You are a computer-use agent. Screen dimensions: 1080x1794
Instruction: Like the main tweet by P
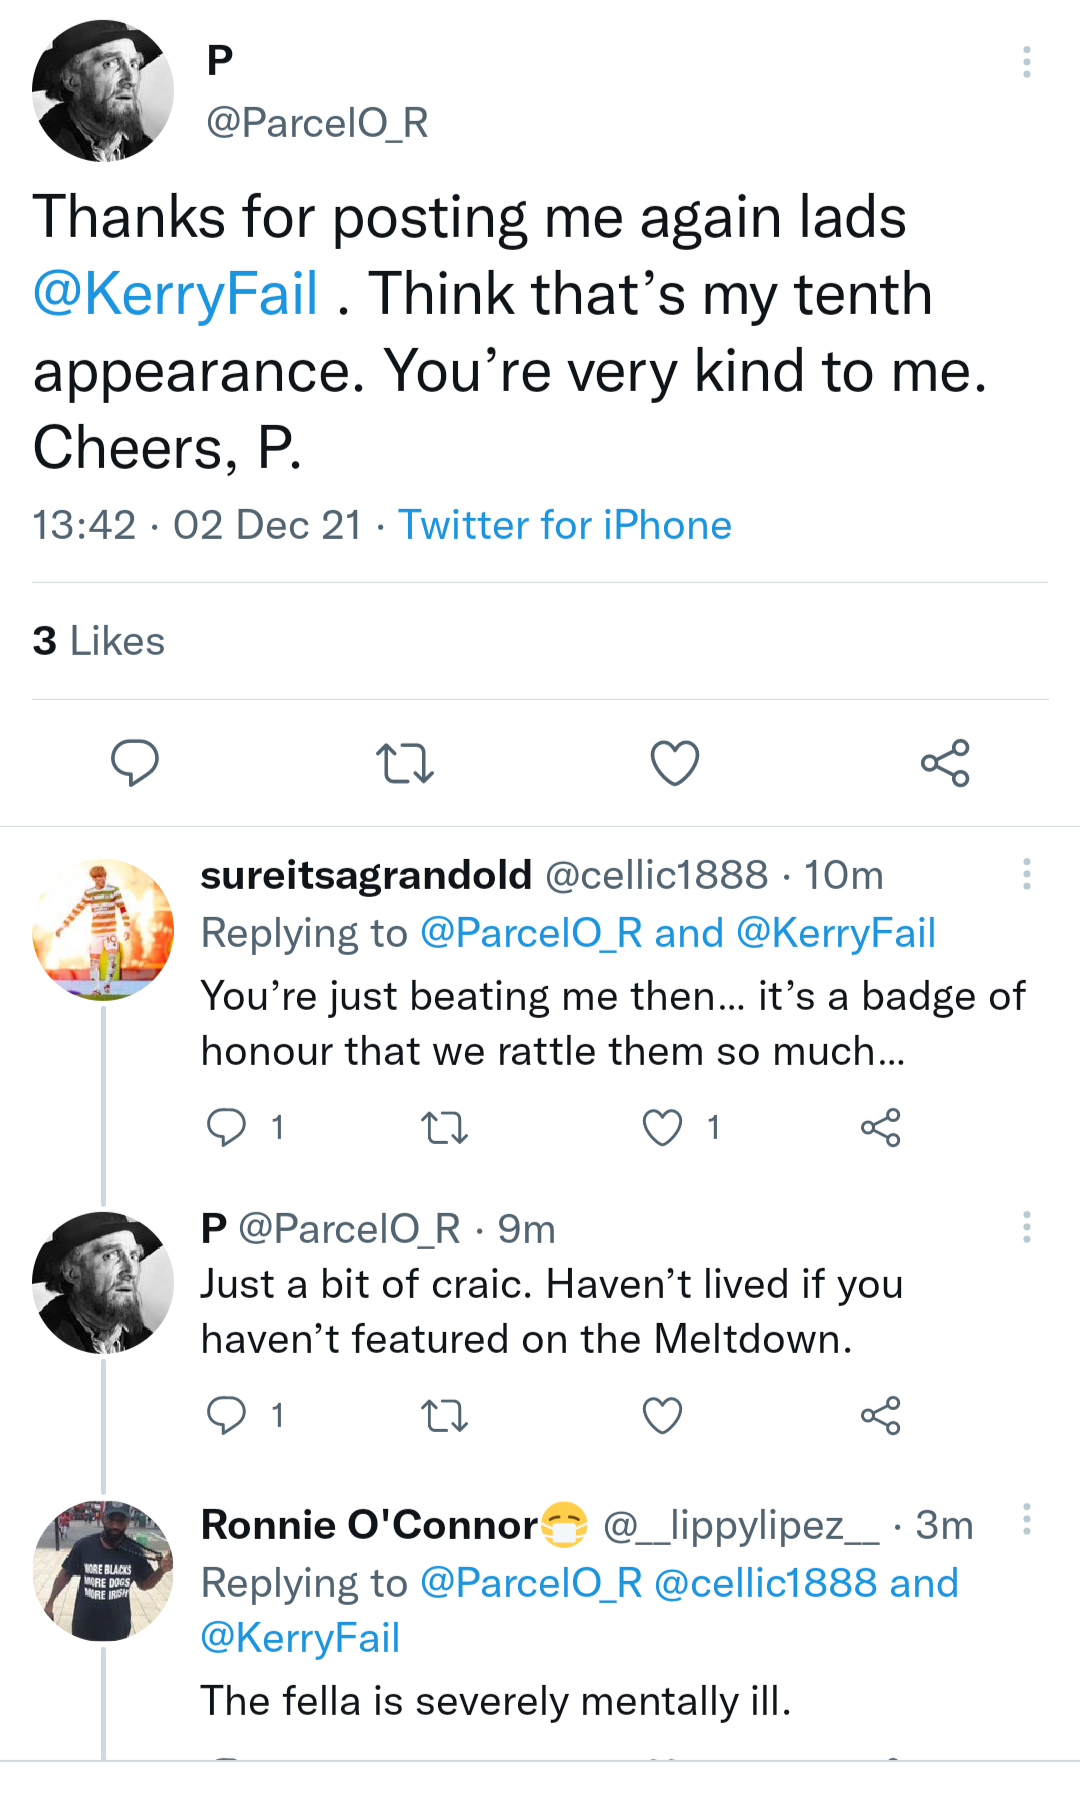(675, 763)
